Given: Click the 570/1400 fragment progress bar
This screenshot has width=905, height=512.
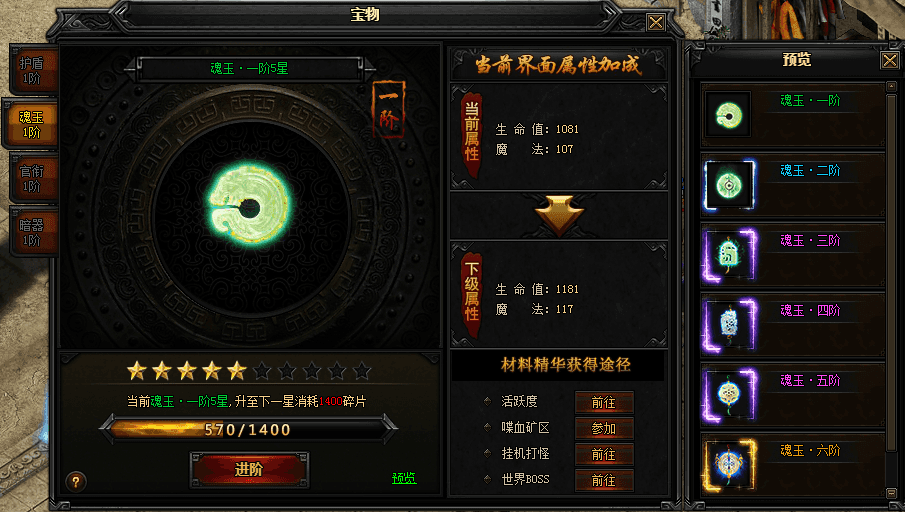Looking at the screenshot, I should click(x=248, y=429).
